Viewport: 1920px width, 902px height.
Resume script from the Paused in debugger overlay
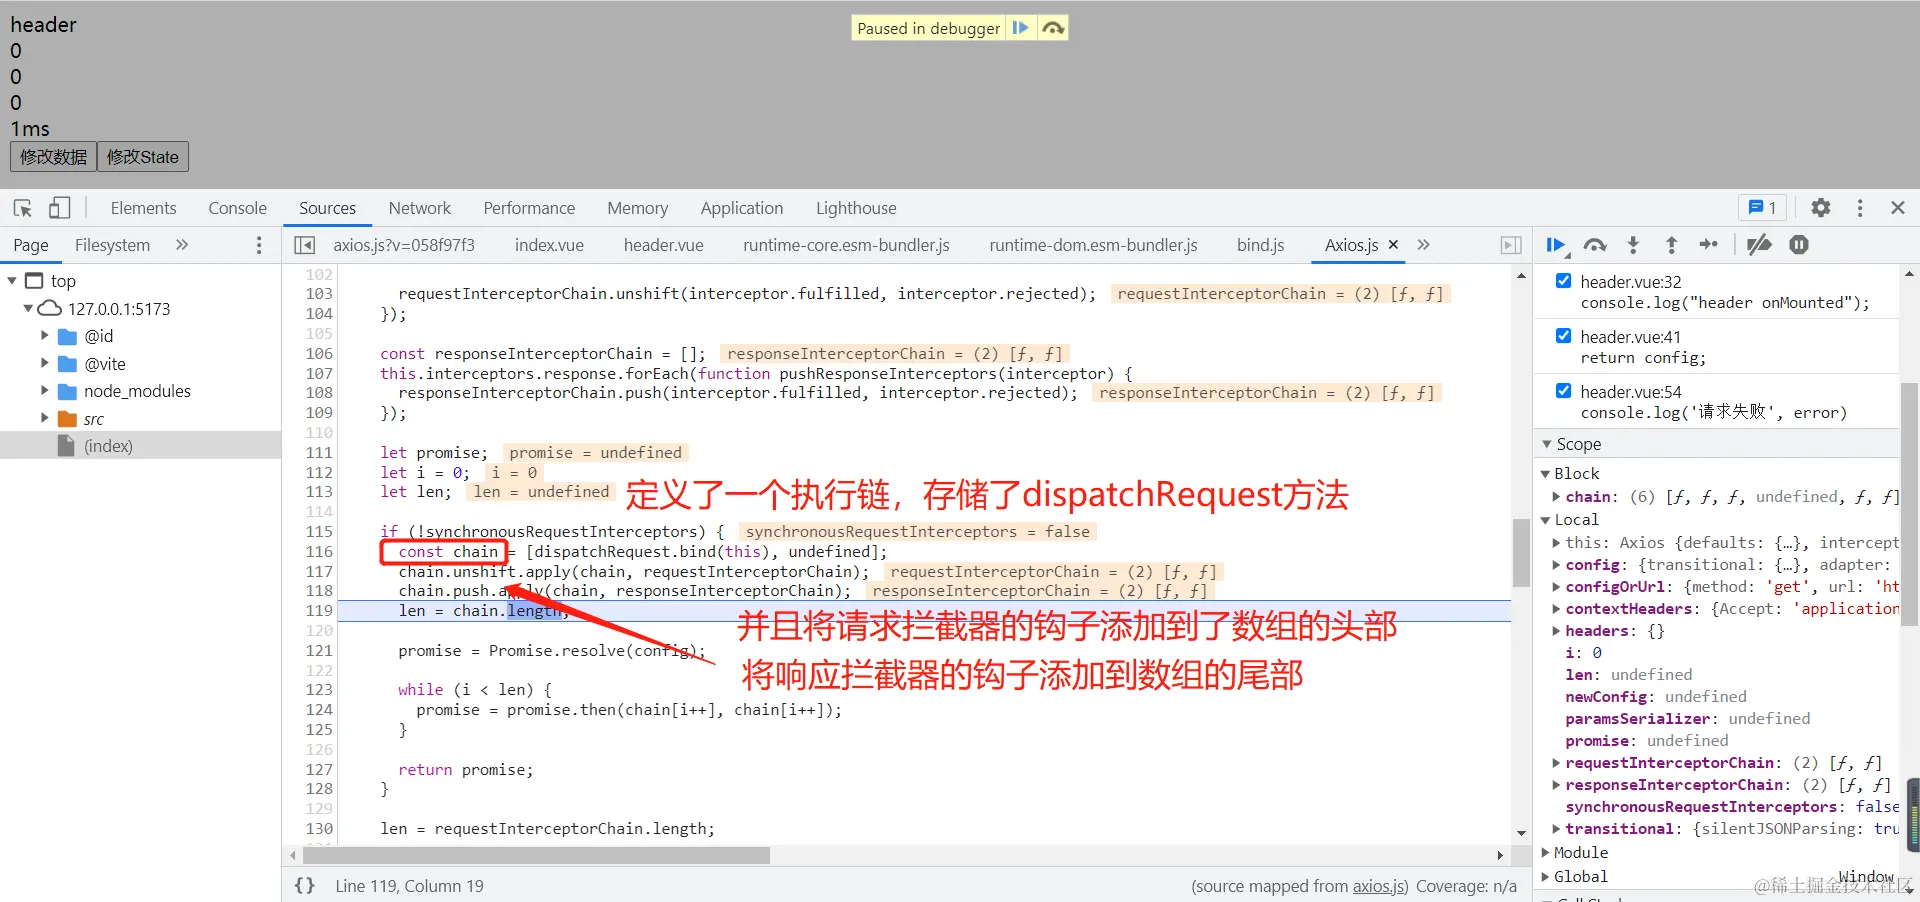[x=1020, y=28]
